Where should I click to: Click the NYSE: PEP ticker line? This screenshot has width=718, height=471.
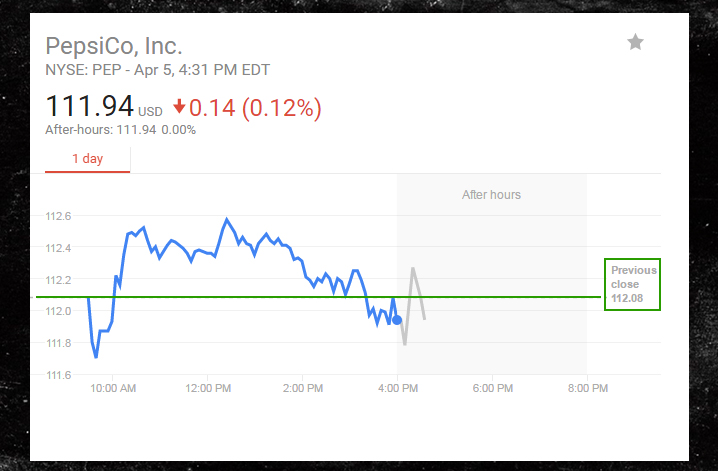coord(157,70)
